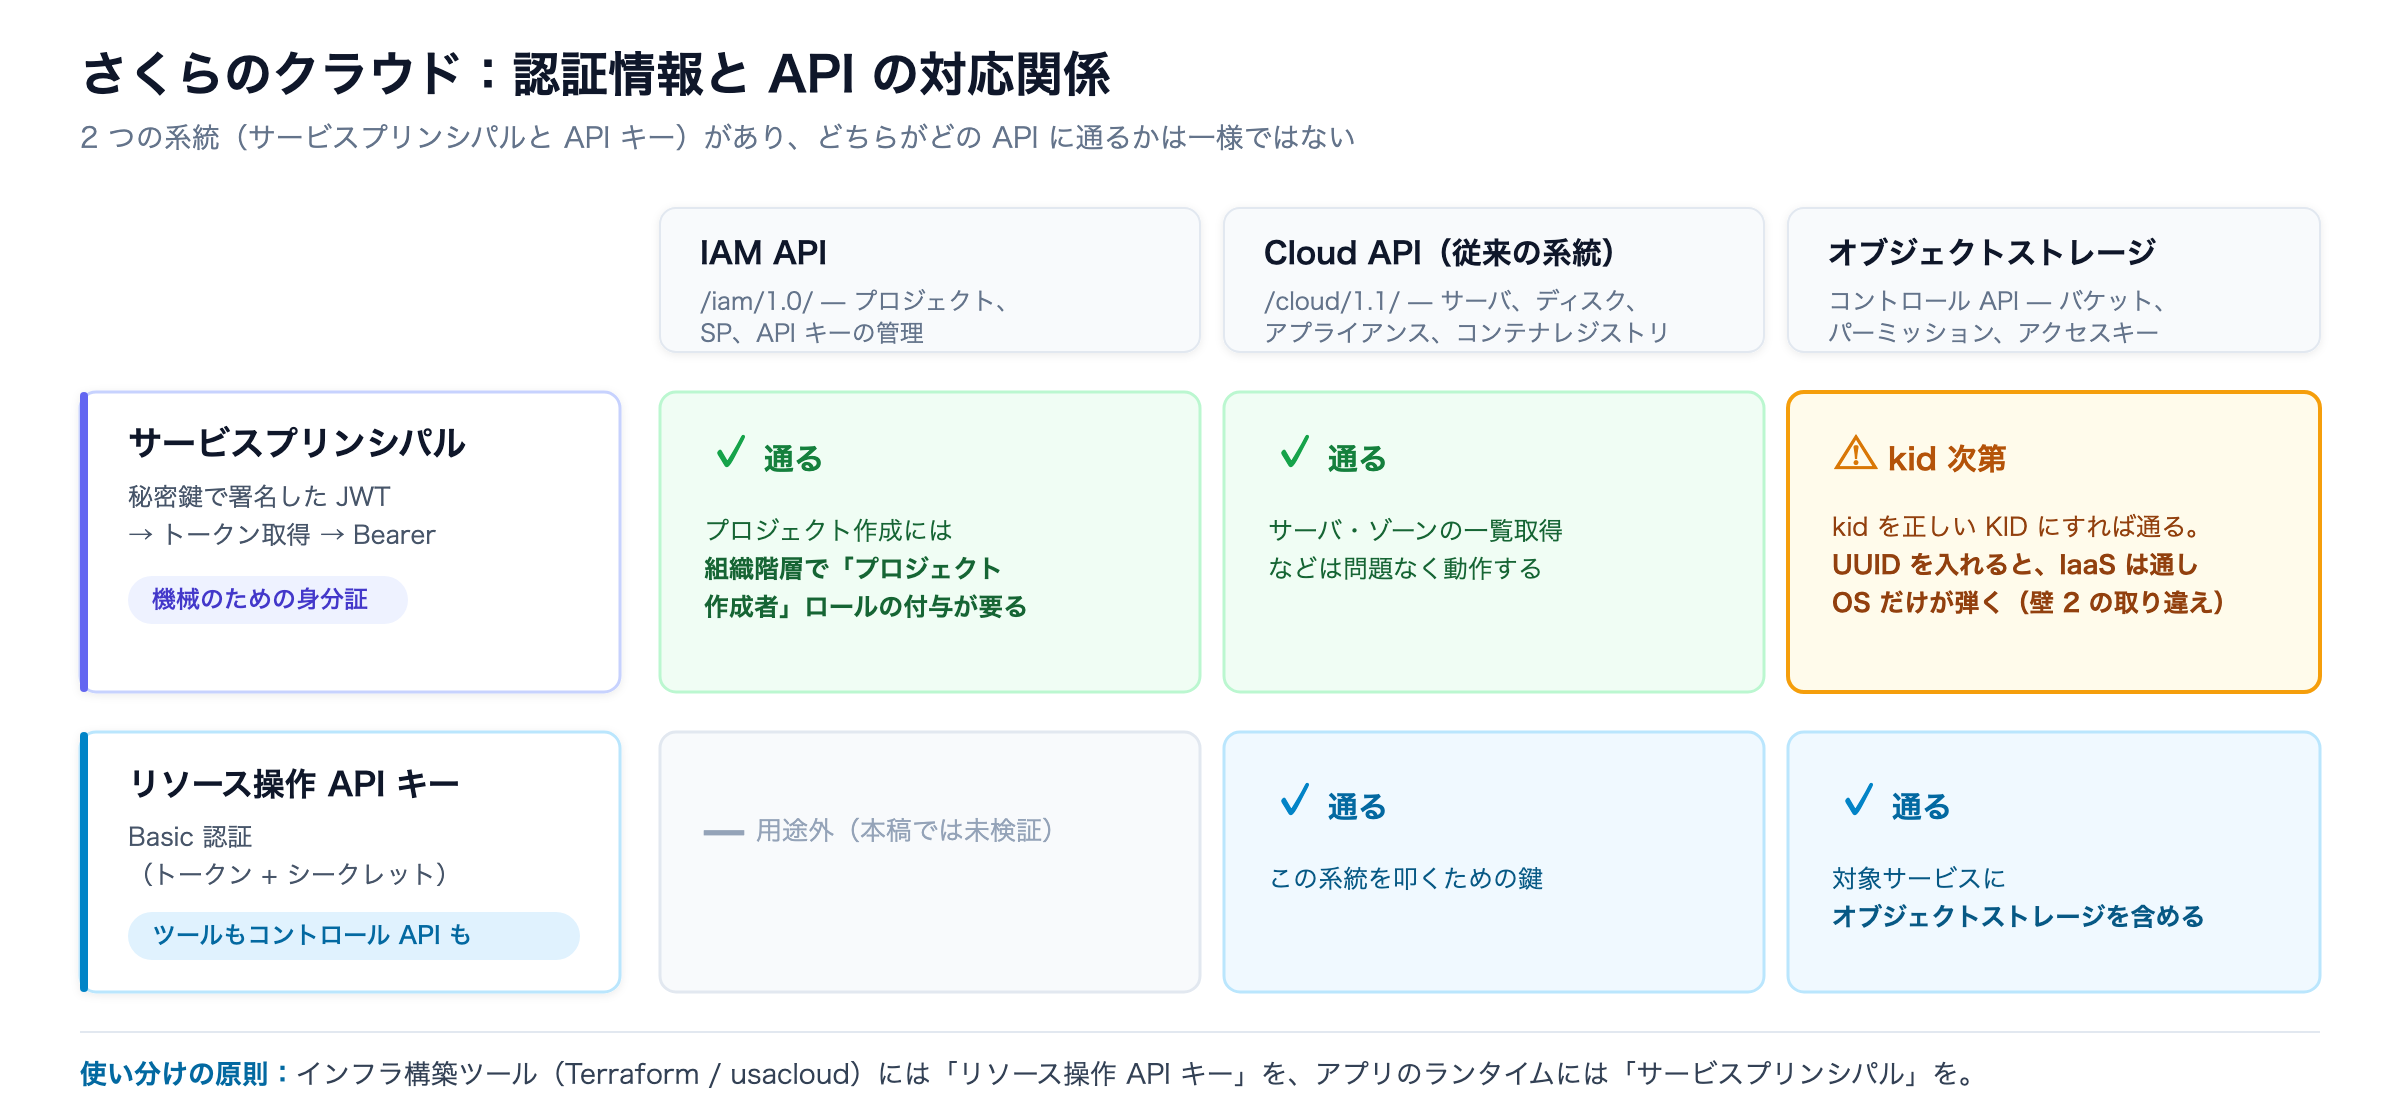This screenshot has width=2400, height=1120.
Task: Click 'kid を正しい KID にすれば通る。' text
Action: point(2016,527)
